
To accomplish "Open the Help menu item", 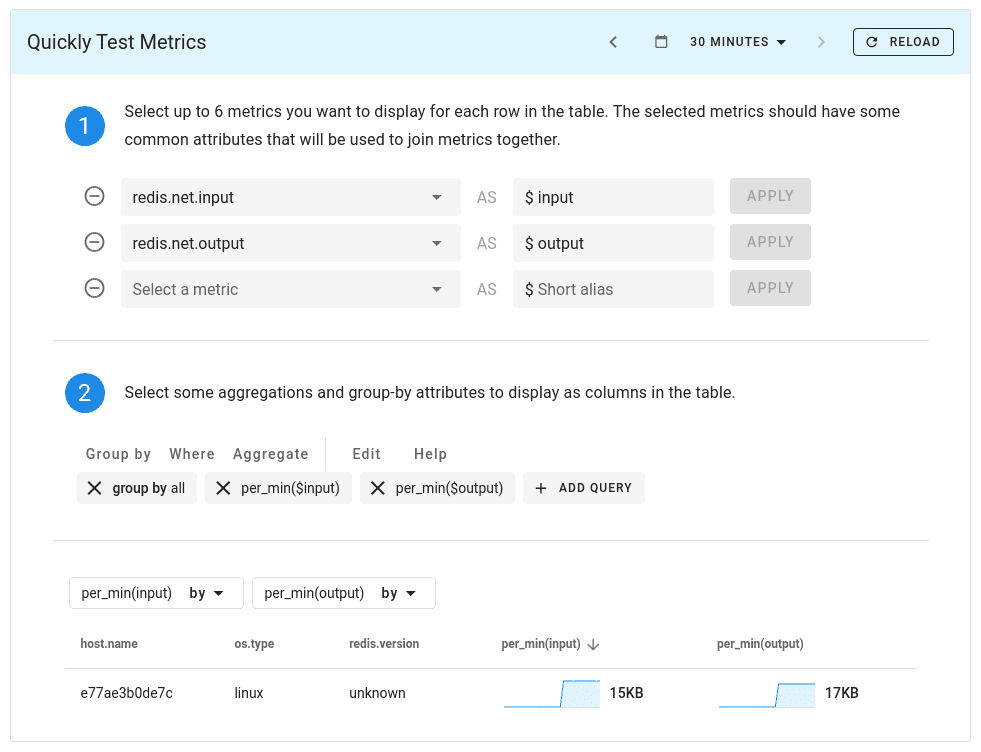I will coord(430,454).
